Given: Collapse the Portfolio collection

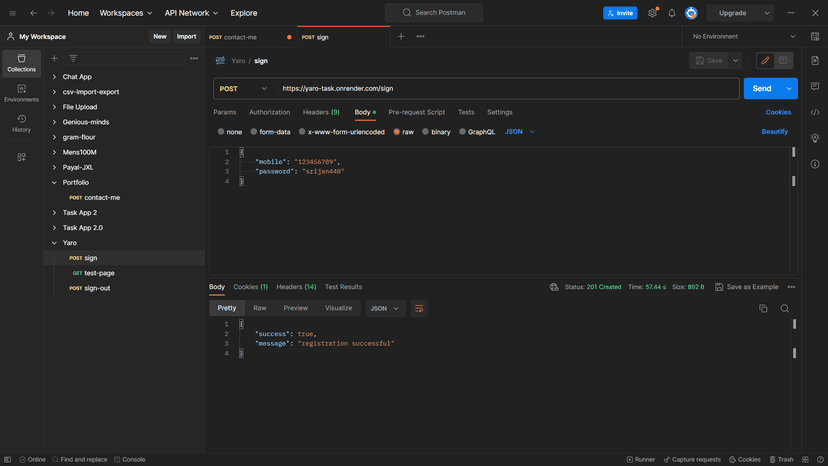Looking at the screenshot, I should tap(54, 182).
